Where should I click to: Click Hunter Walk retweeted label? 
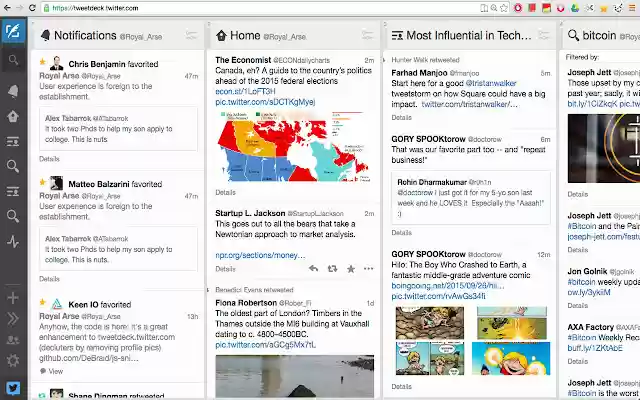pyautogui.click(x=425, y=60)
